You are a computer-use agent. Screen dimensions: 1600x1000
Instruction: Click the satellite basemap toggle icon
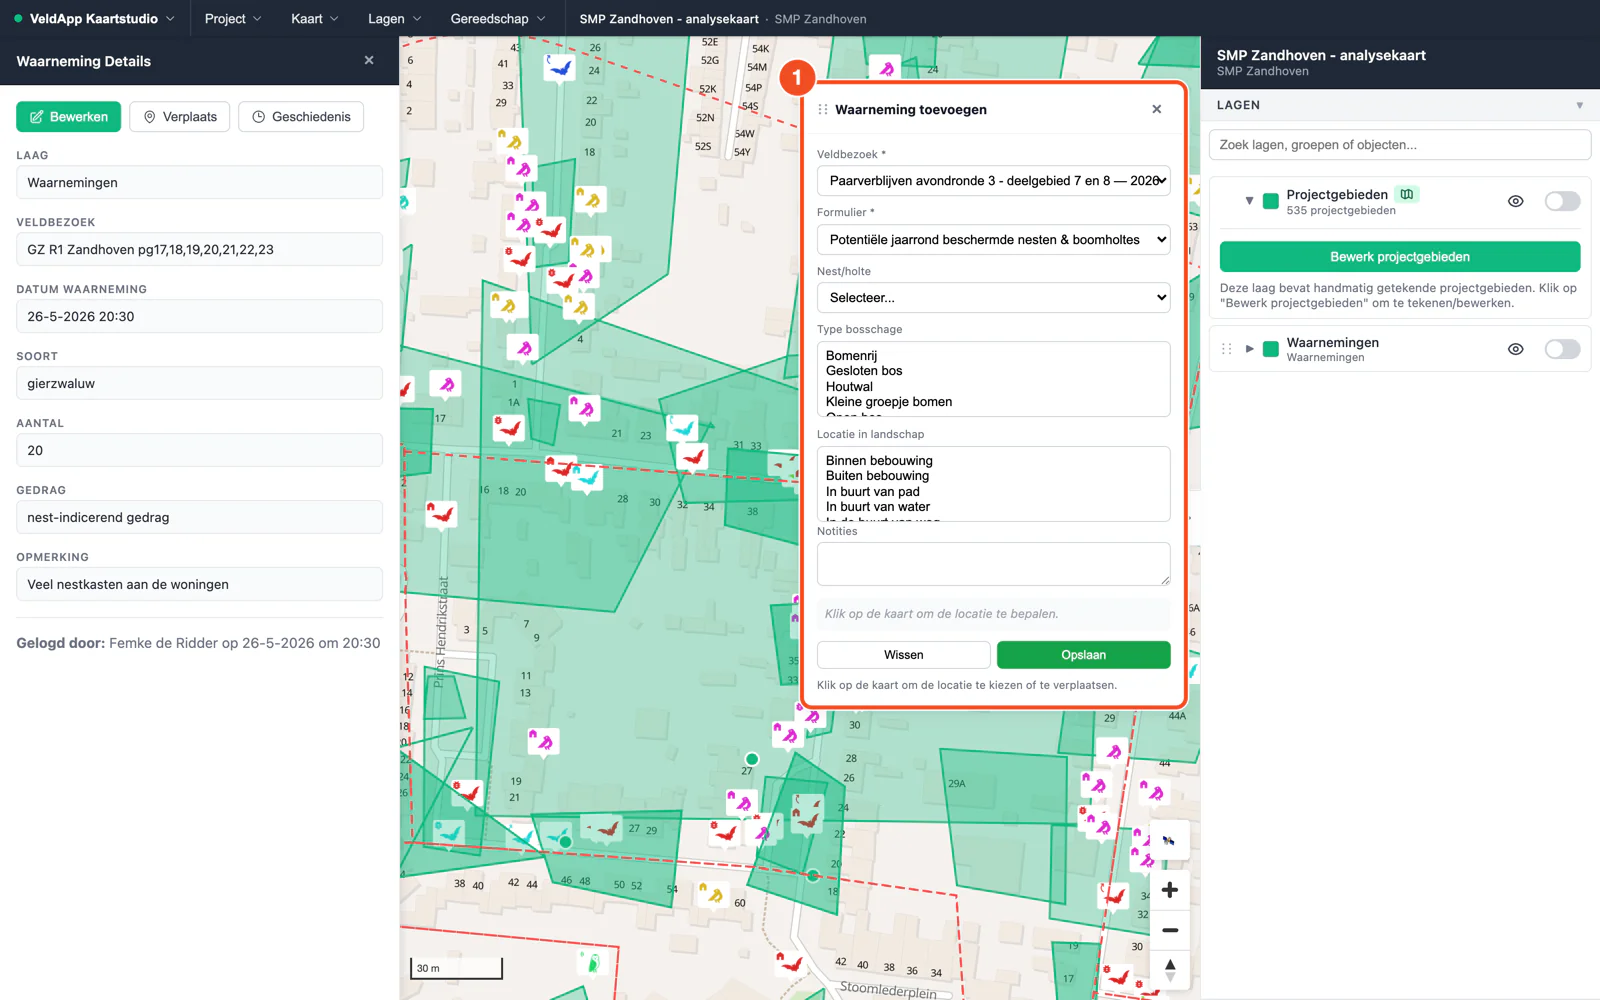pyautogui.click(x=1169, y=840)
